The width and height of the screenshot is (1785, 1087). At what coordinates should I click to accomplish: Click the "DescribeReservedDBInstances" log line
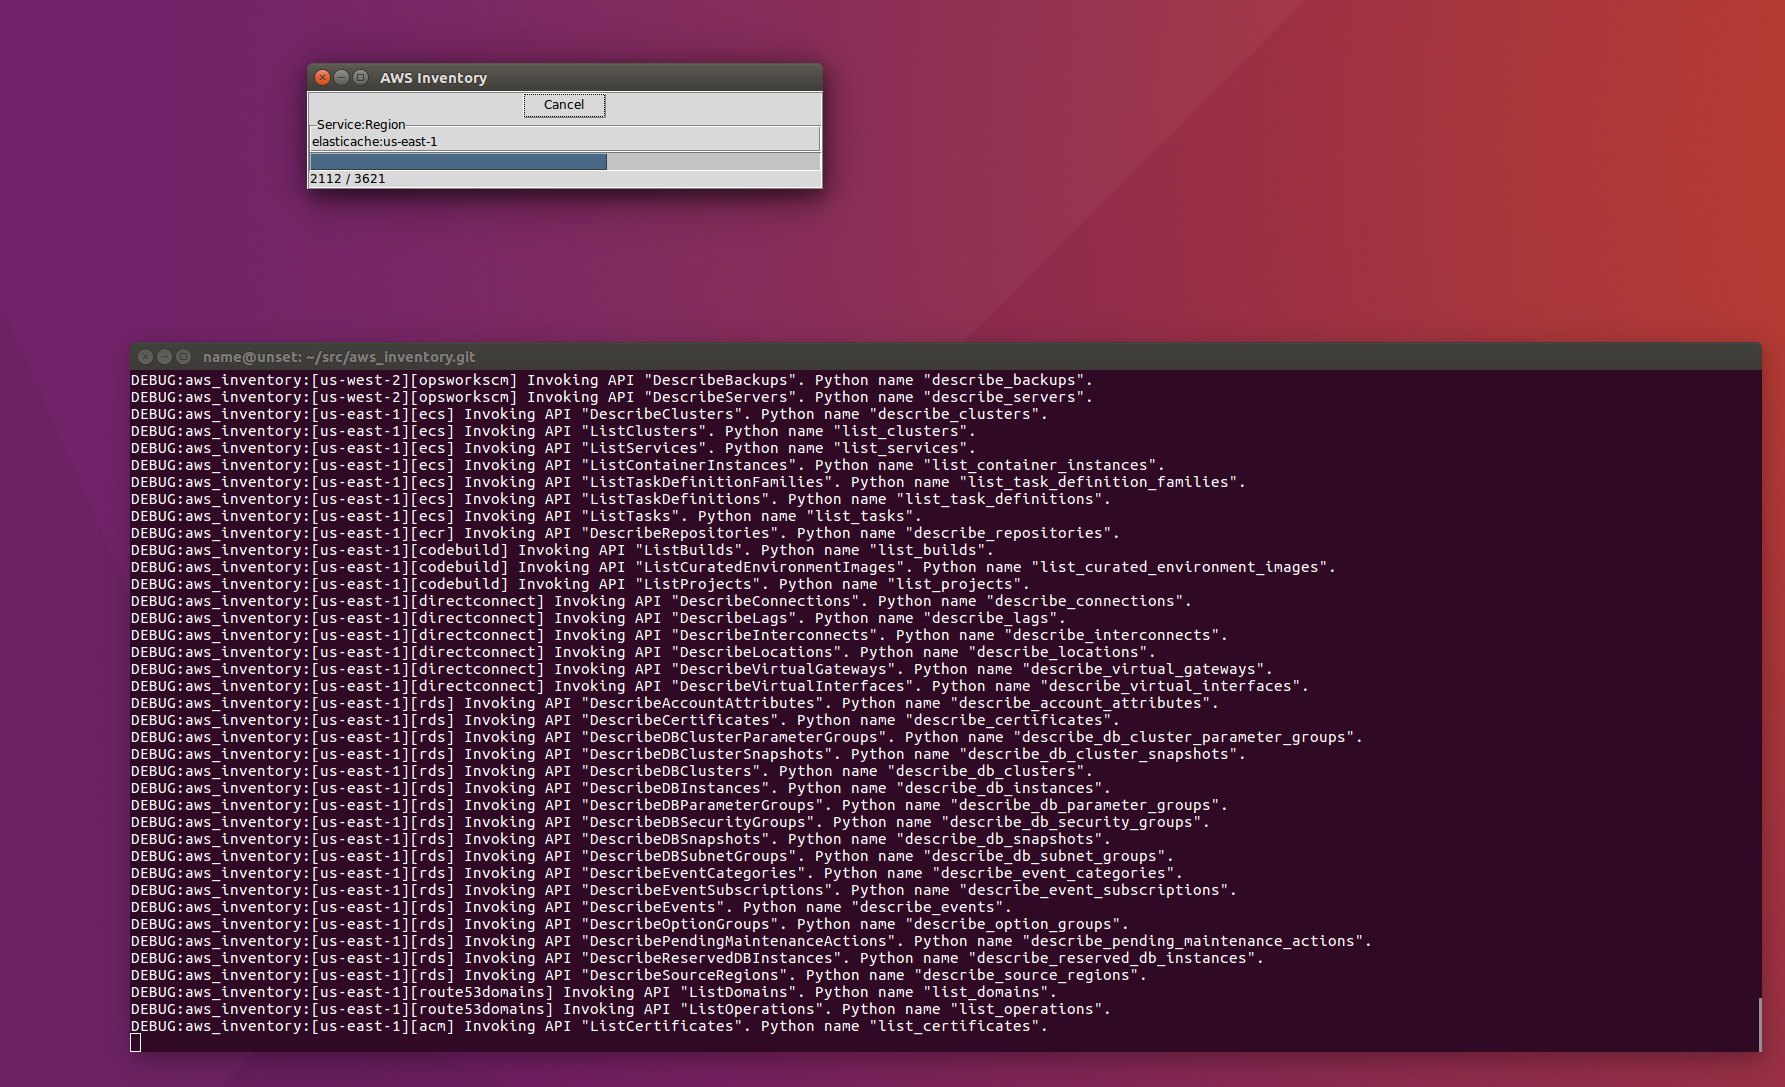point(697,958)
